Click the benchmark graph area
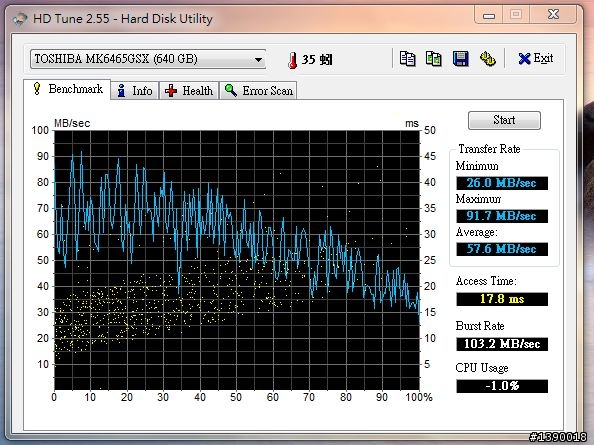The height and width of the screenshot is (445, 594). pos(237,260)
